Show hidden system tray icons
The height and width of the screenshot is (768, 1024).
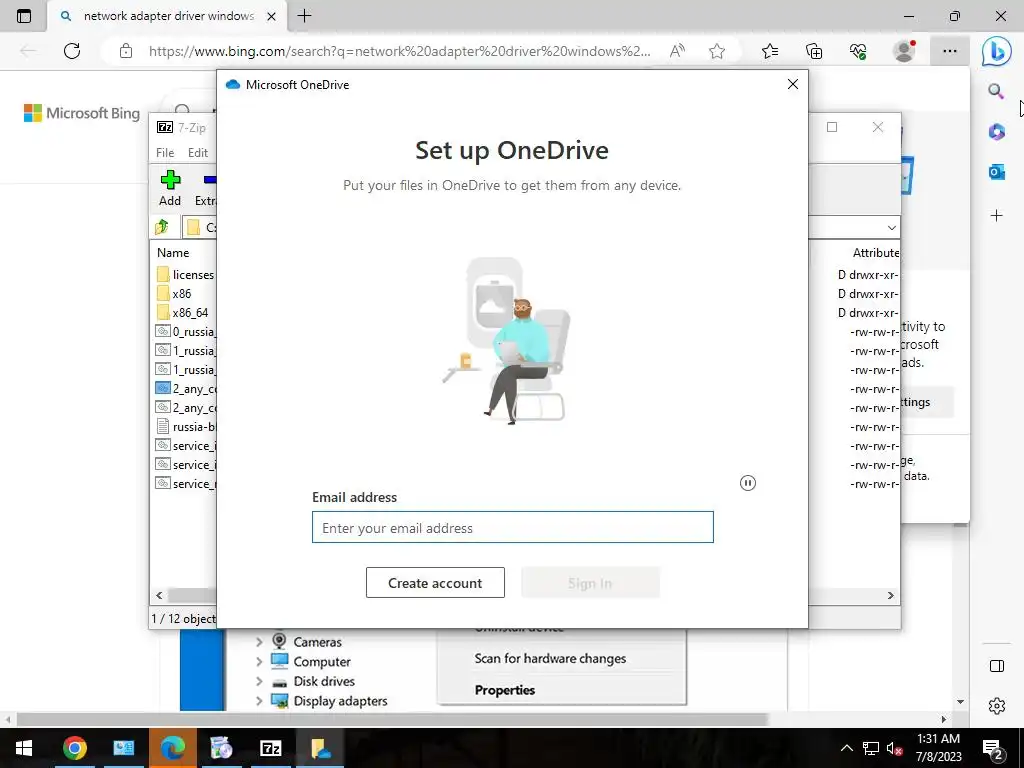[846, 748]
